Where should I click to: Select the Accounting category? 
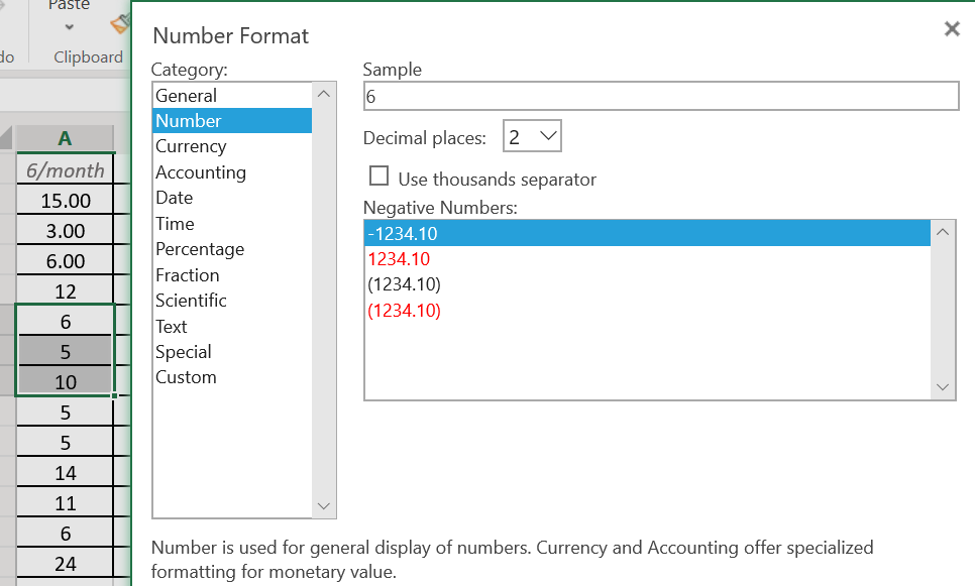coord(201,172)
